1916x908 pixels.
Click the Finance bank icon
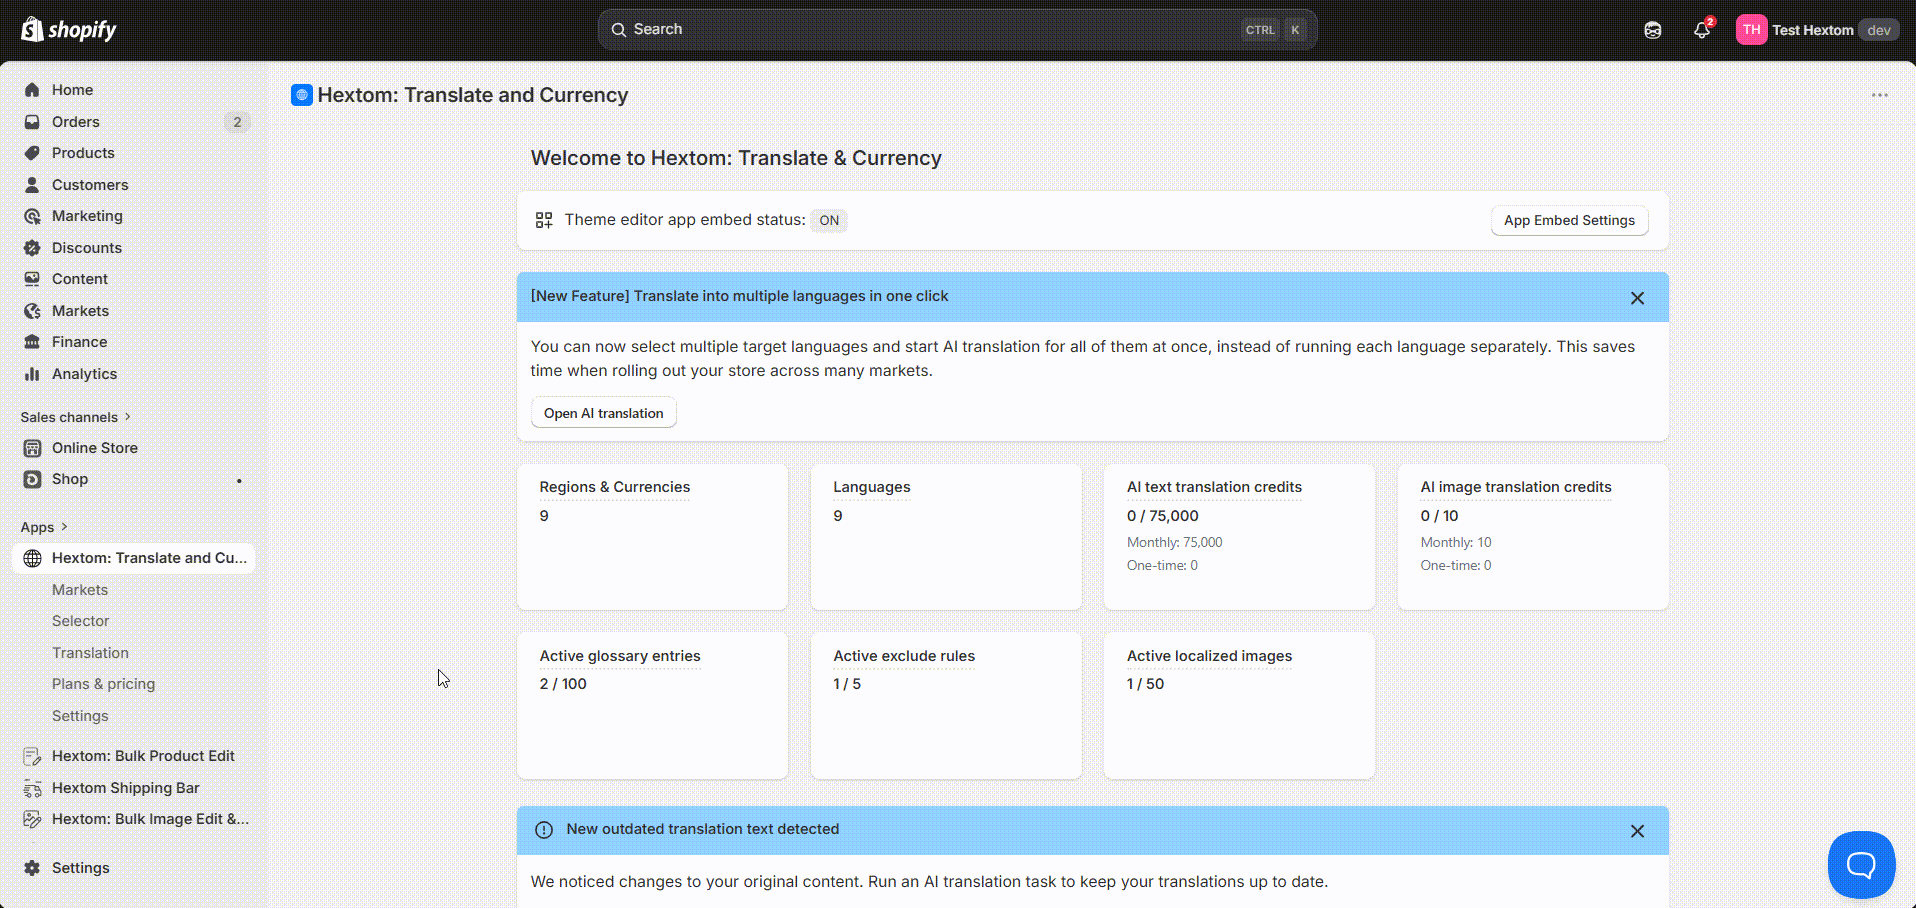pyautogui.click(x=32, y=342)
